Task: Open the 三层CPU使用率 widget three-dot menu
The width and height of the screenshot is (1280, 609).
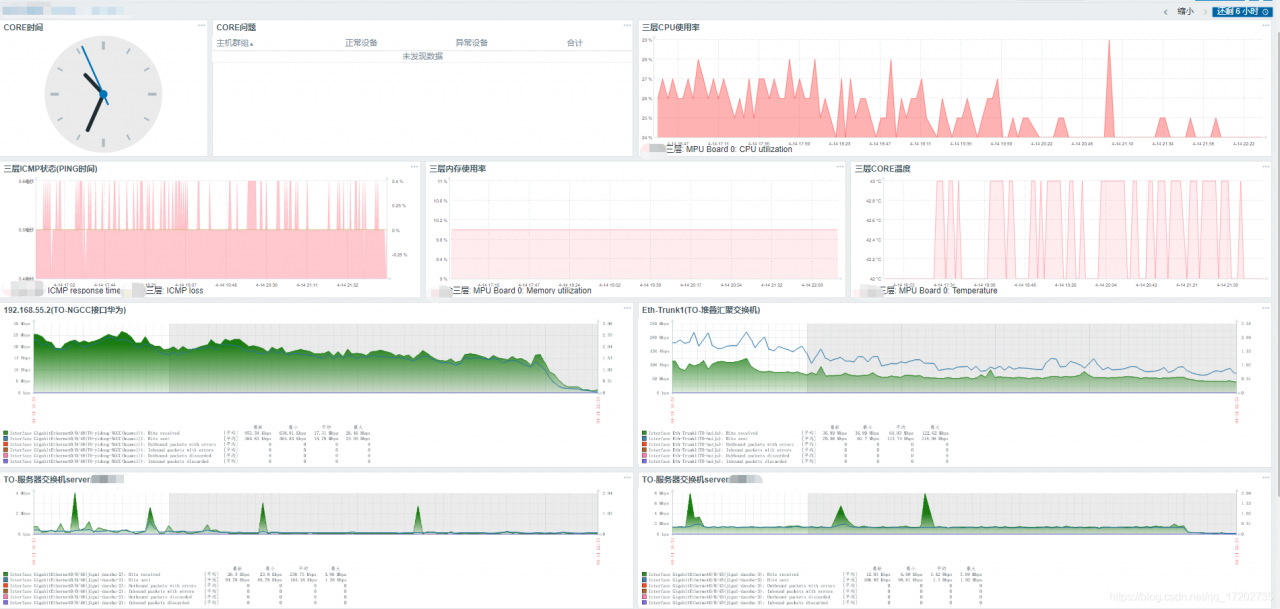Action: (x=1265, y=25)
